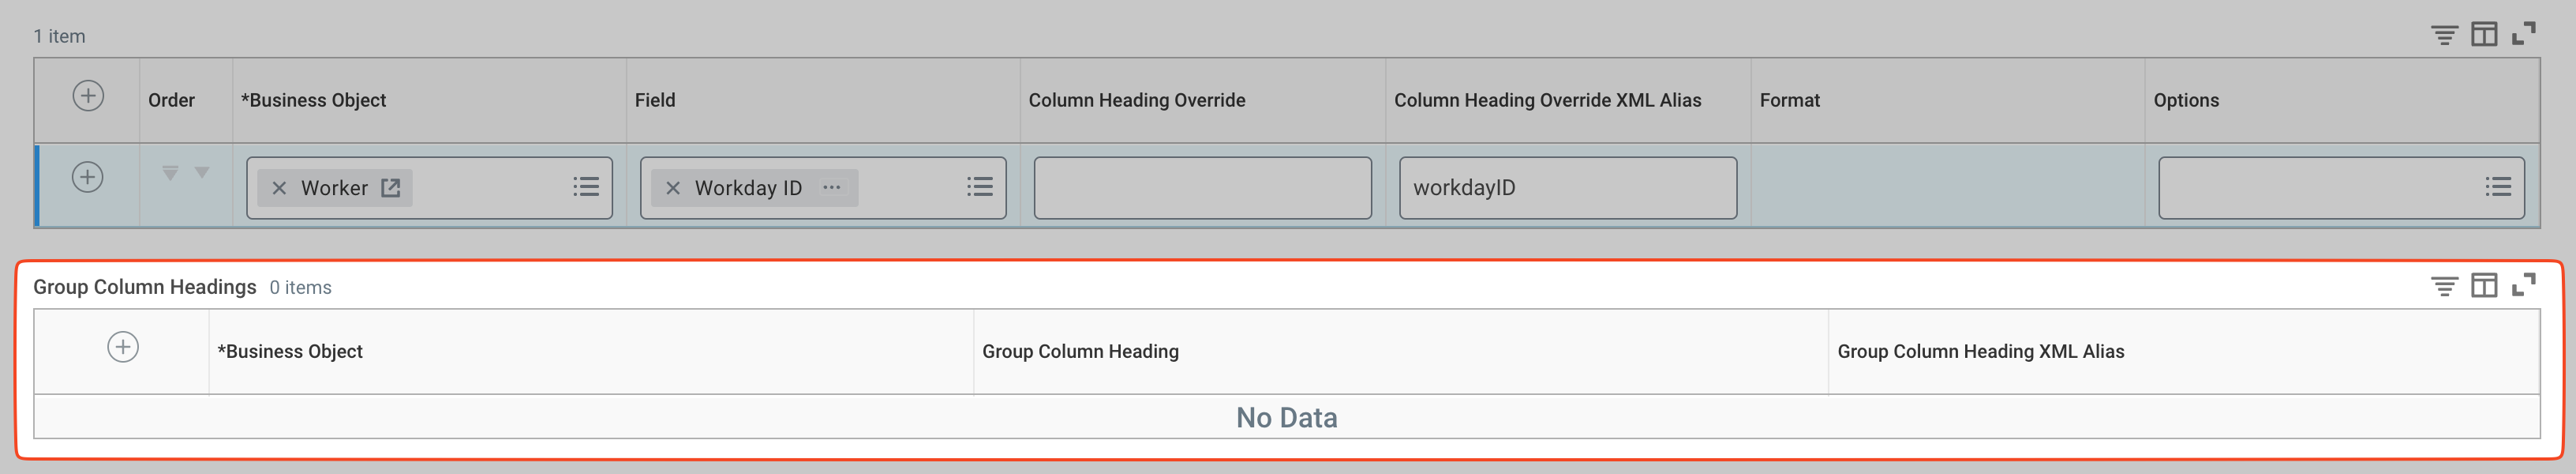Click the add row icon beside the Order header

(x=88, y=96)
